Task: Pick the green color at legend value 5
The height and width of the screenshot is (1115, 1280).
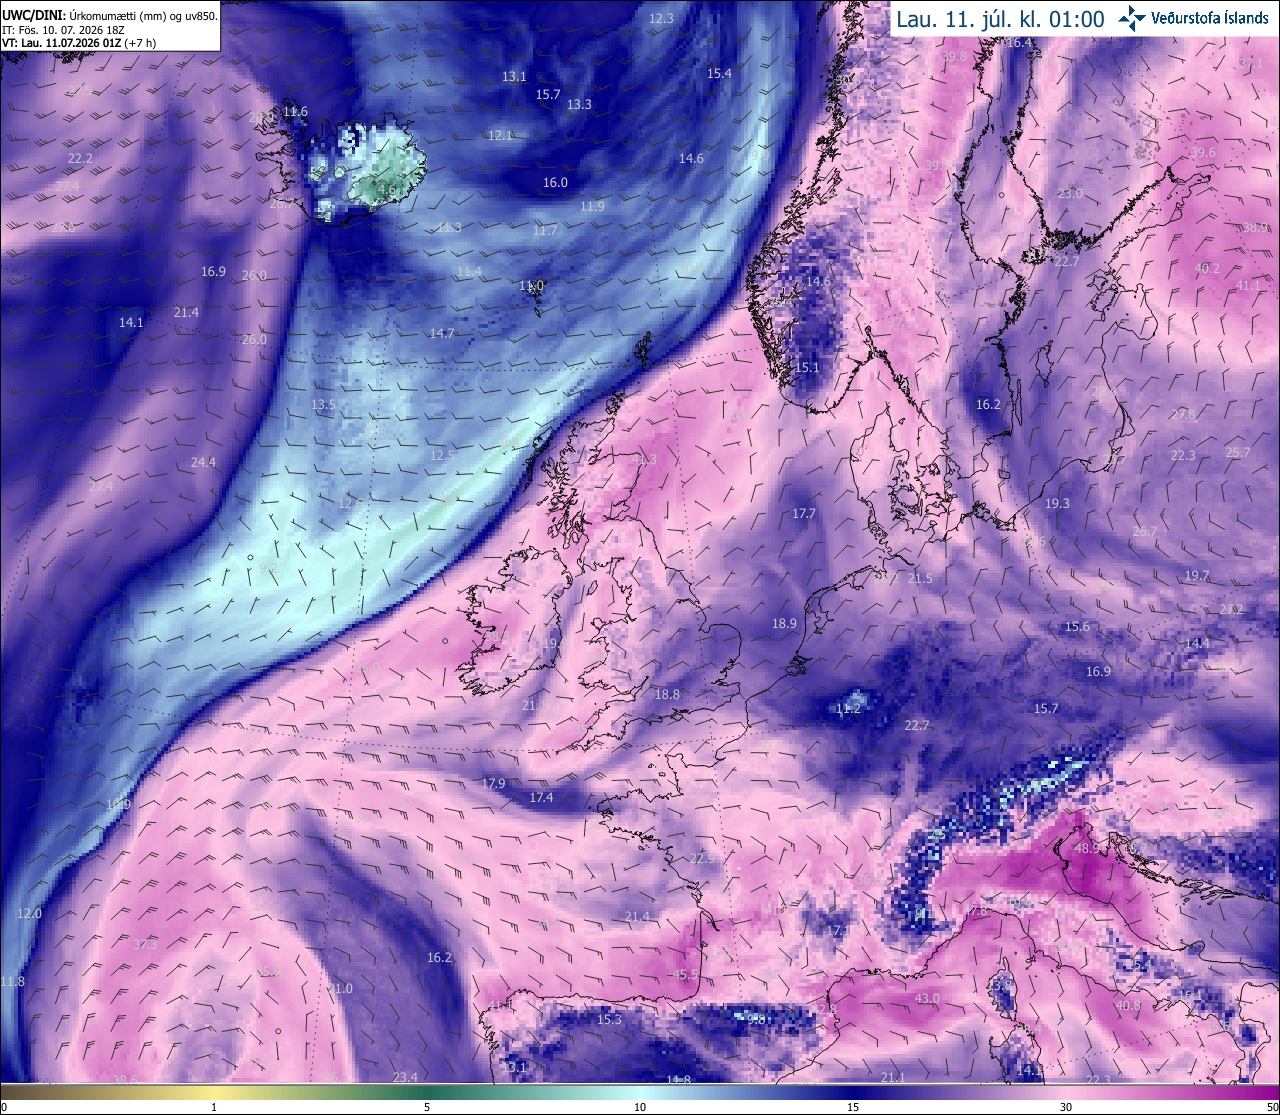Action: 427,1089
